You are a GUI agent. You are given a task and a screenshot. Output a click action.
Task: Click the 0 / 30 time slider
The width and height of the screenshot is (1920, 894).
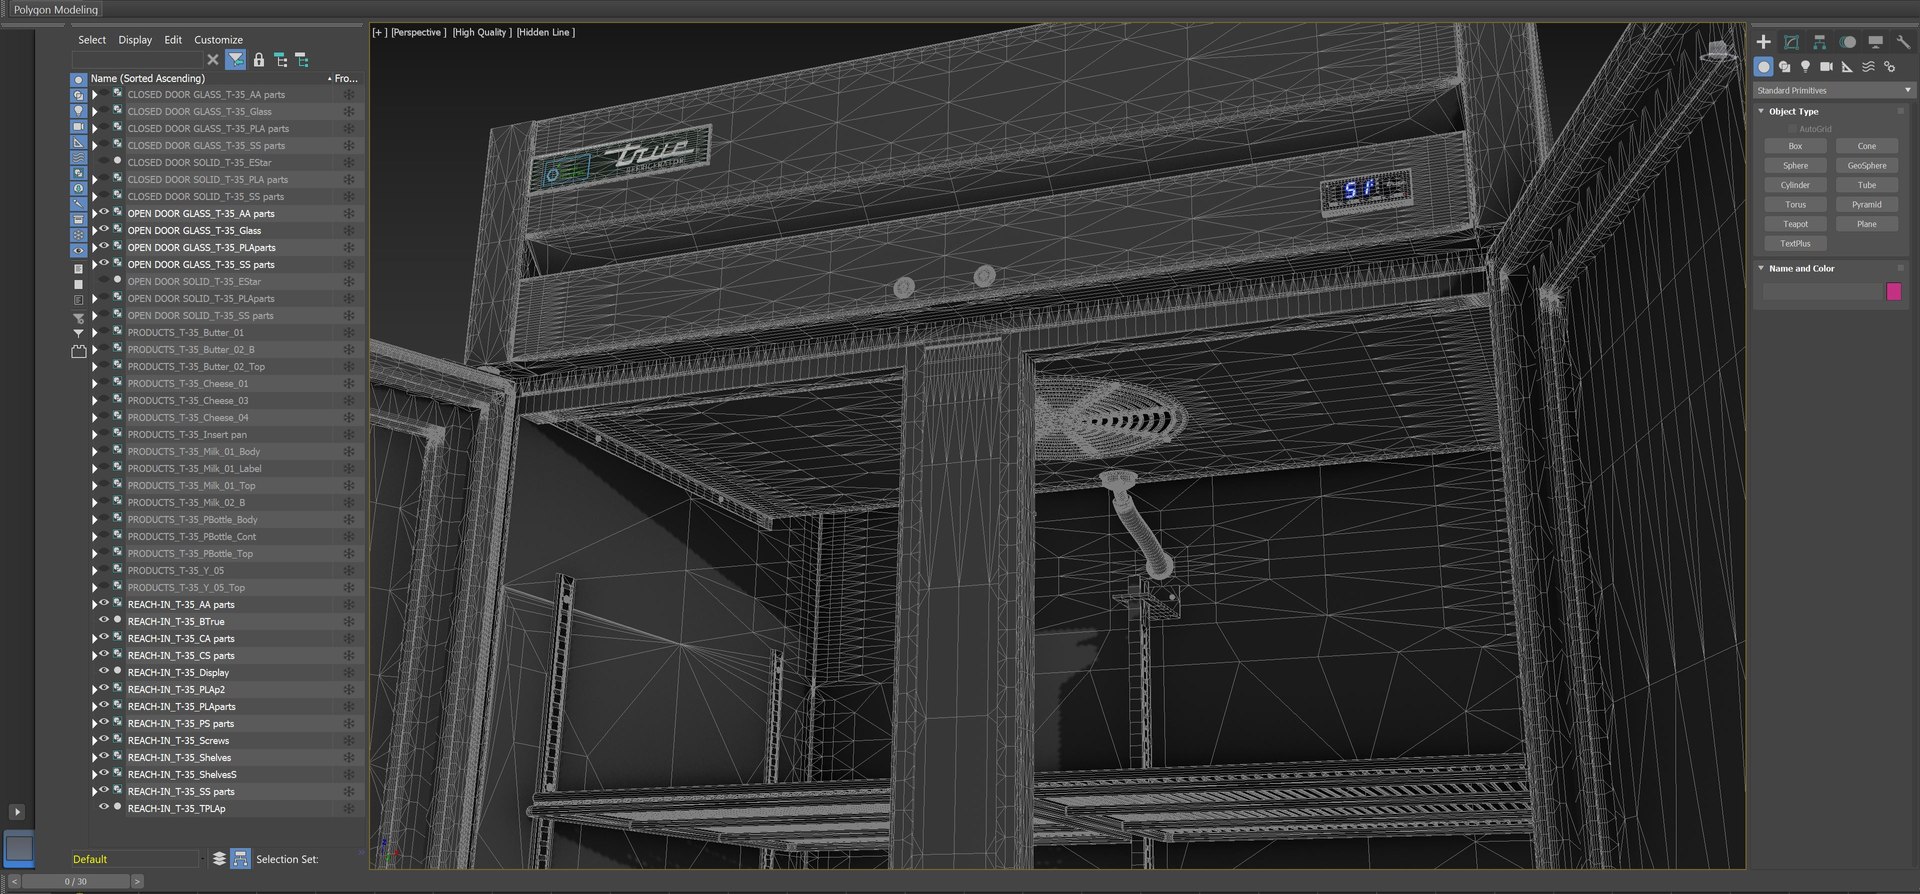[75, 881]
